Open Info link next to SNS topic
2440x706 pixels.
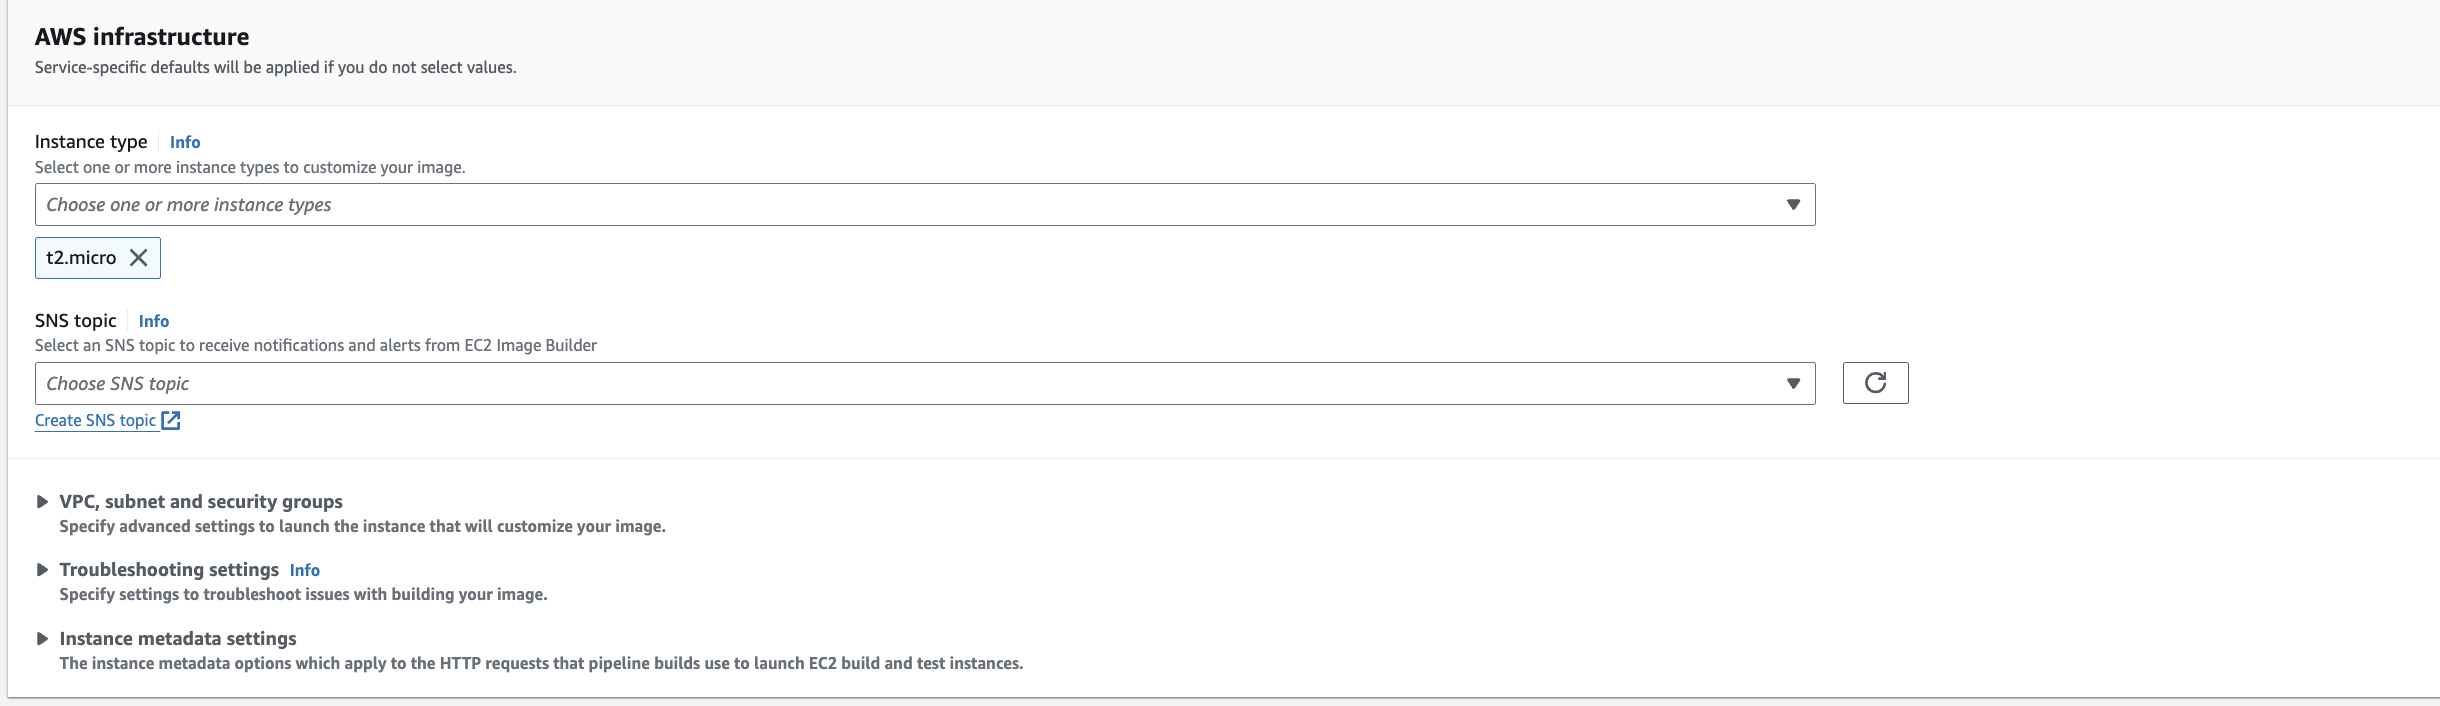click(x=154, y=321)
